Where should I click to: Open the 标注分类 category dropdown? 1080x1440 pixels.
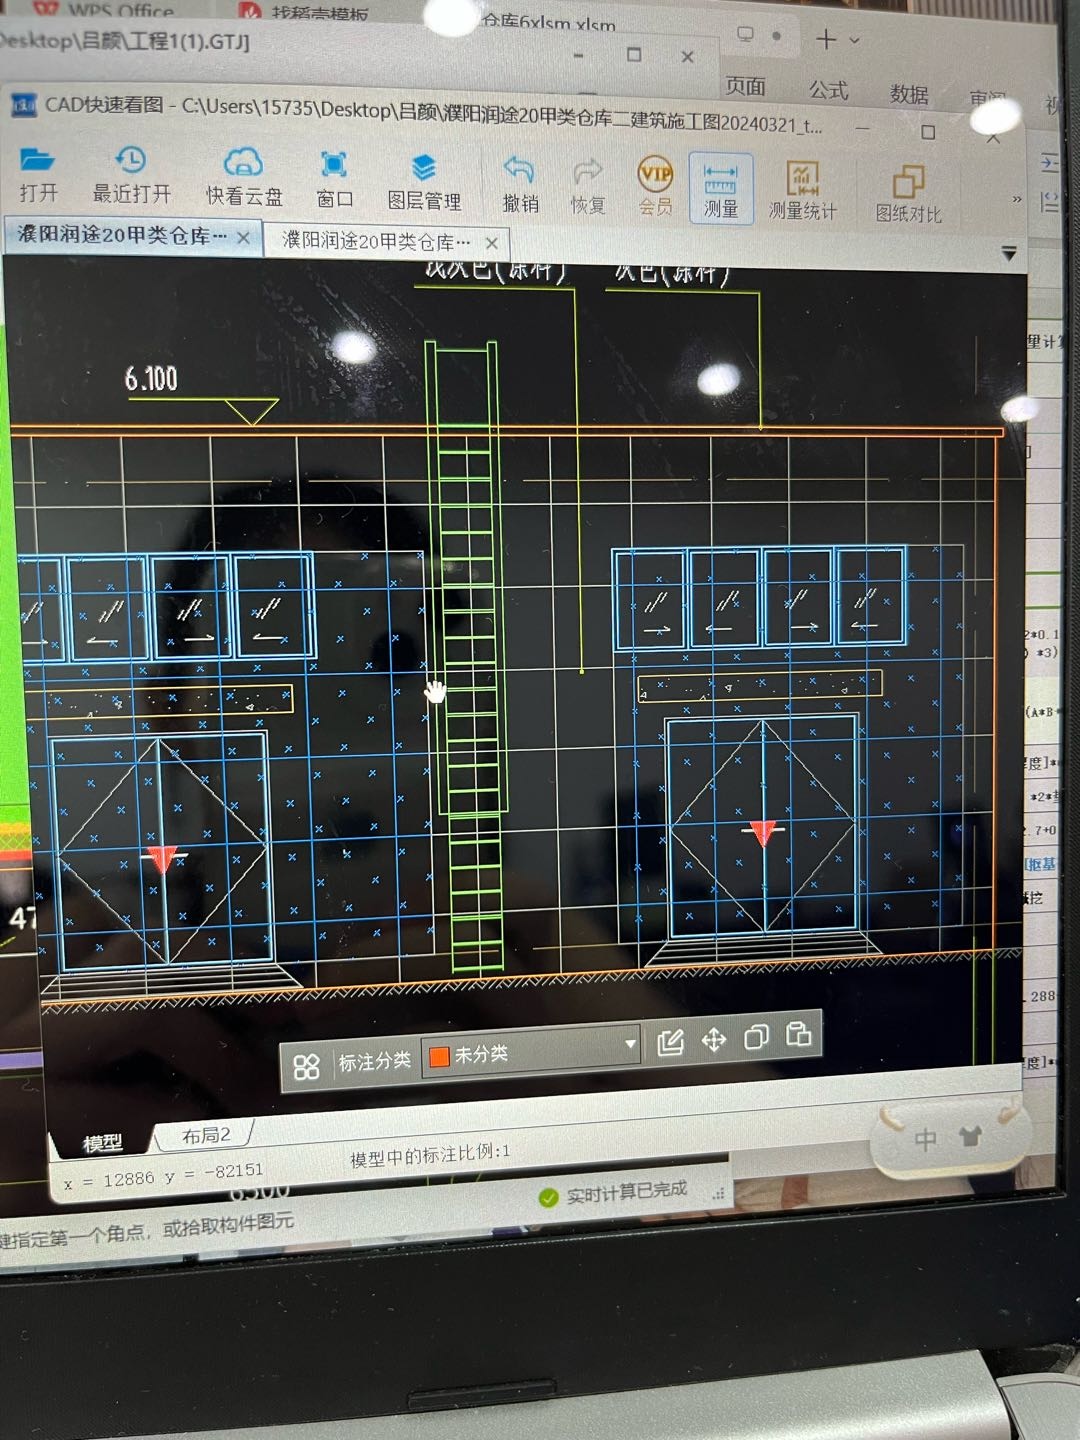click(532, 1051)
